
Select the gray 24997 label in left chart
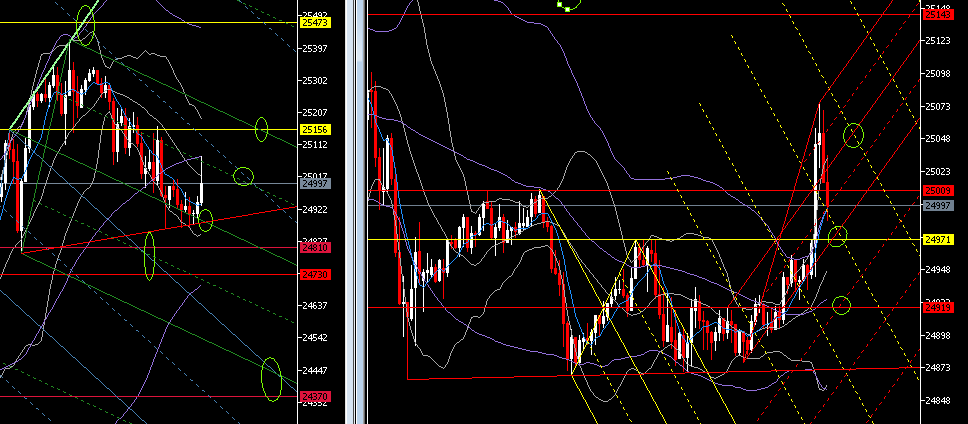(315, 183)
